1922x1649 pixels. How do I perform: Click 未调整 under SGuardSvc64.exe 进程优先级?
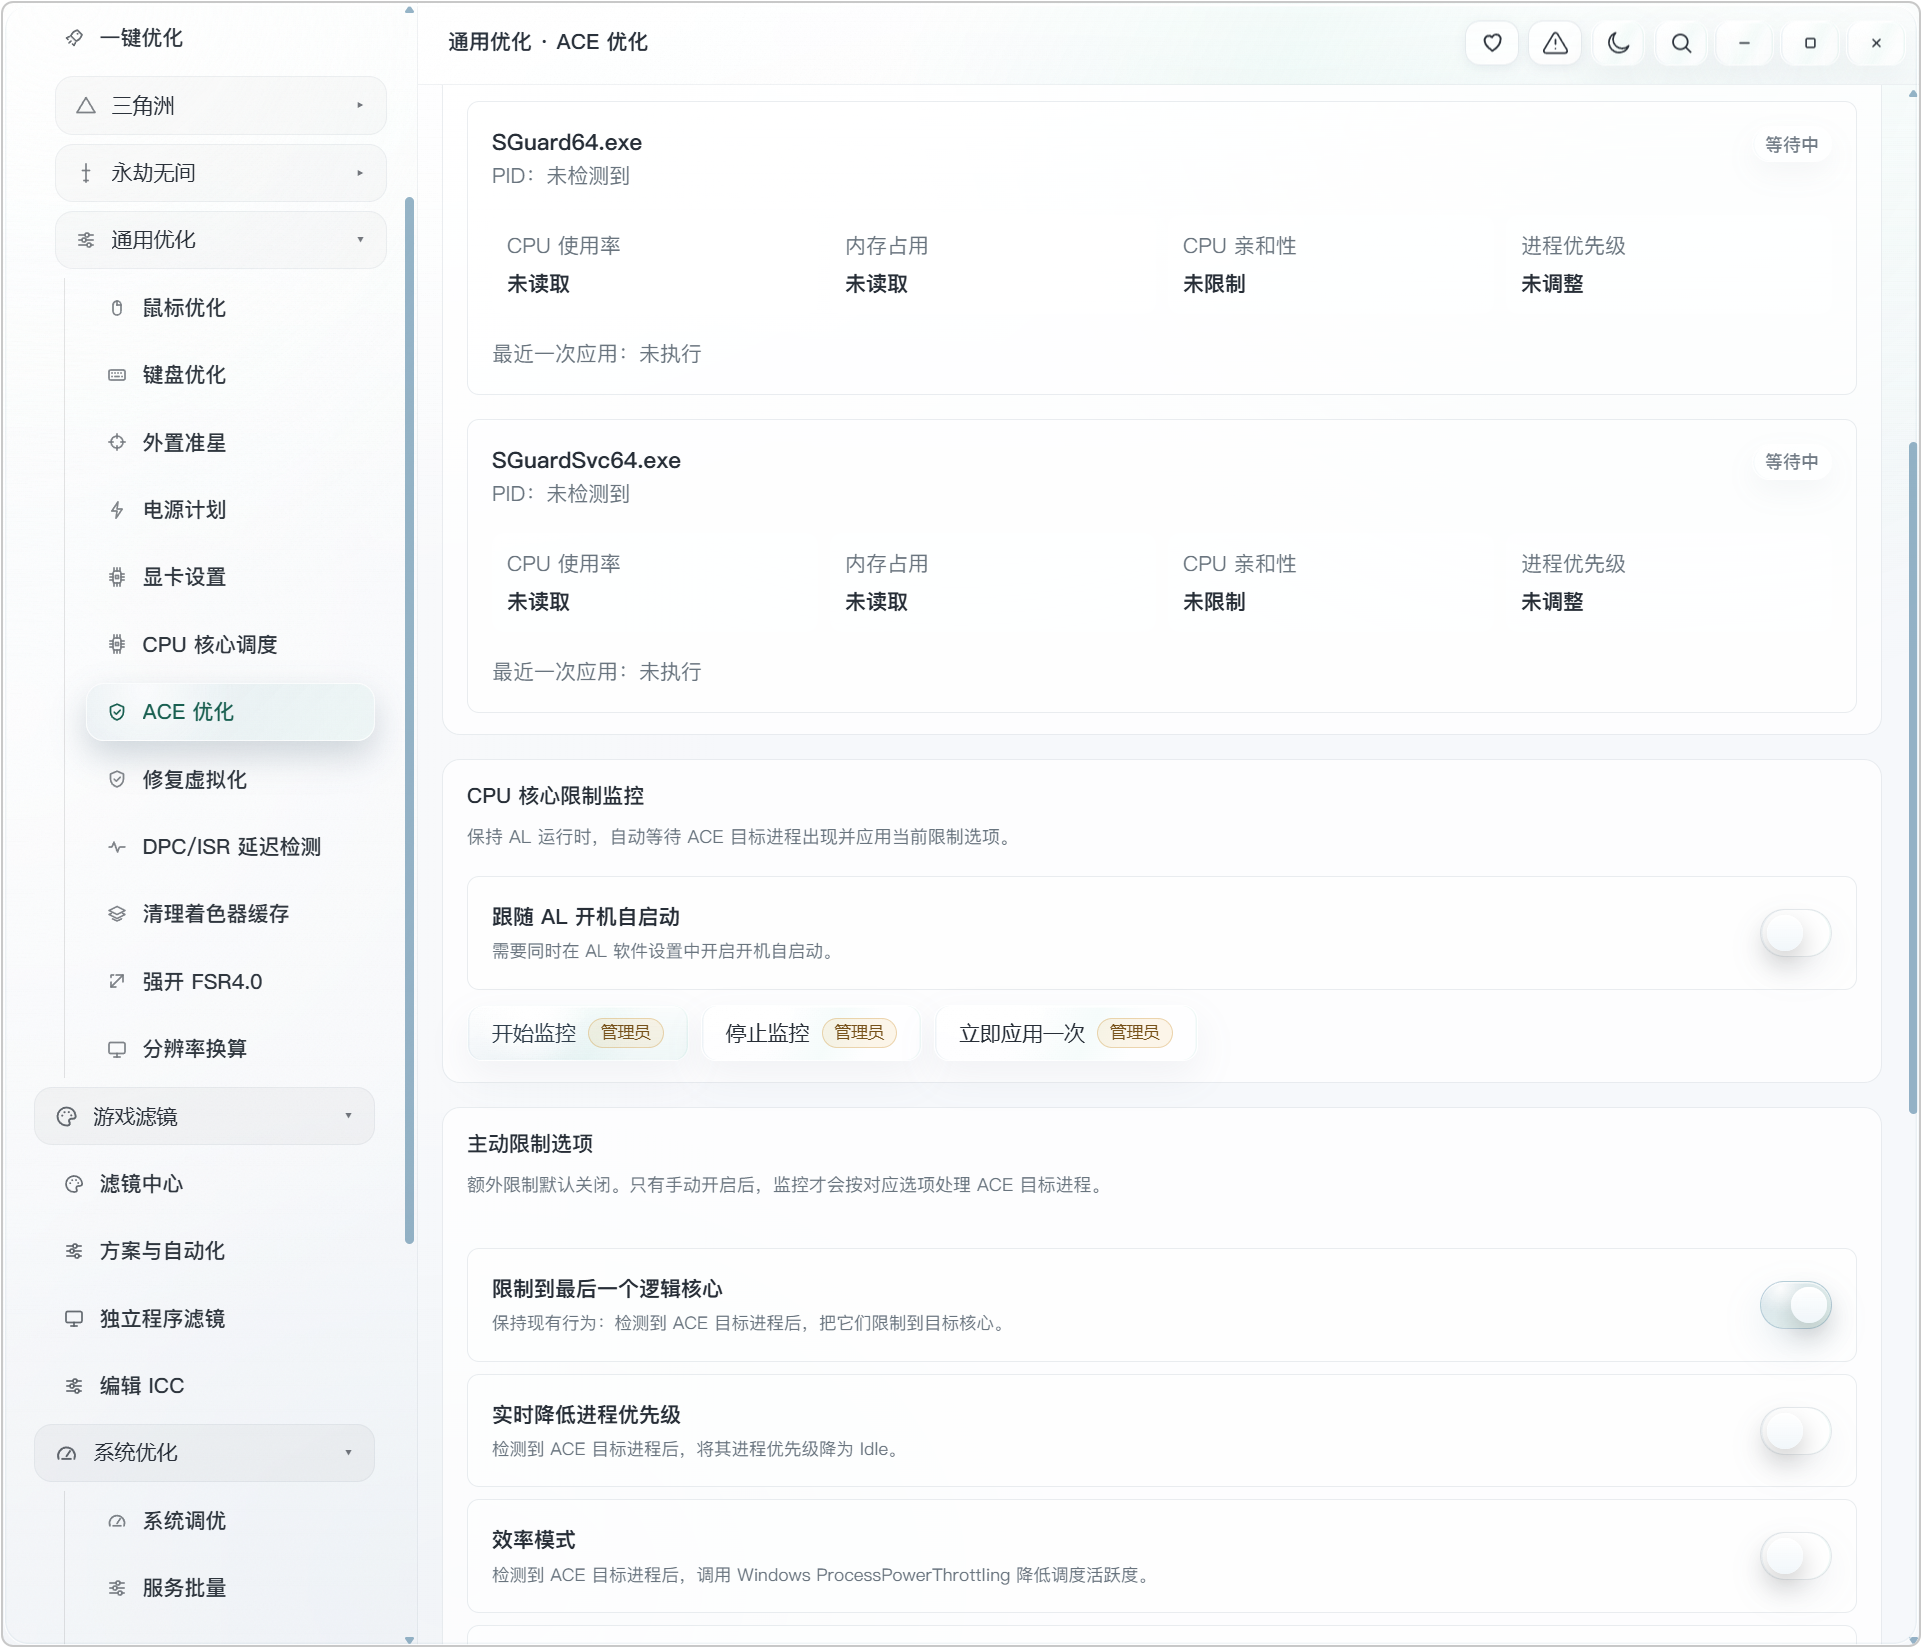point(1552,602)
